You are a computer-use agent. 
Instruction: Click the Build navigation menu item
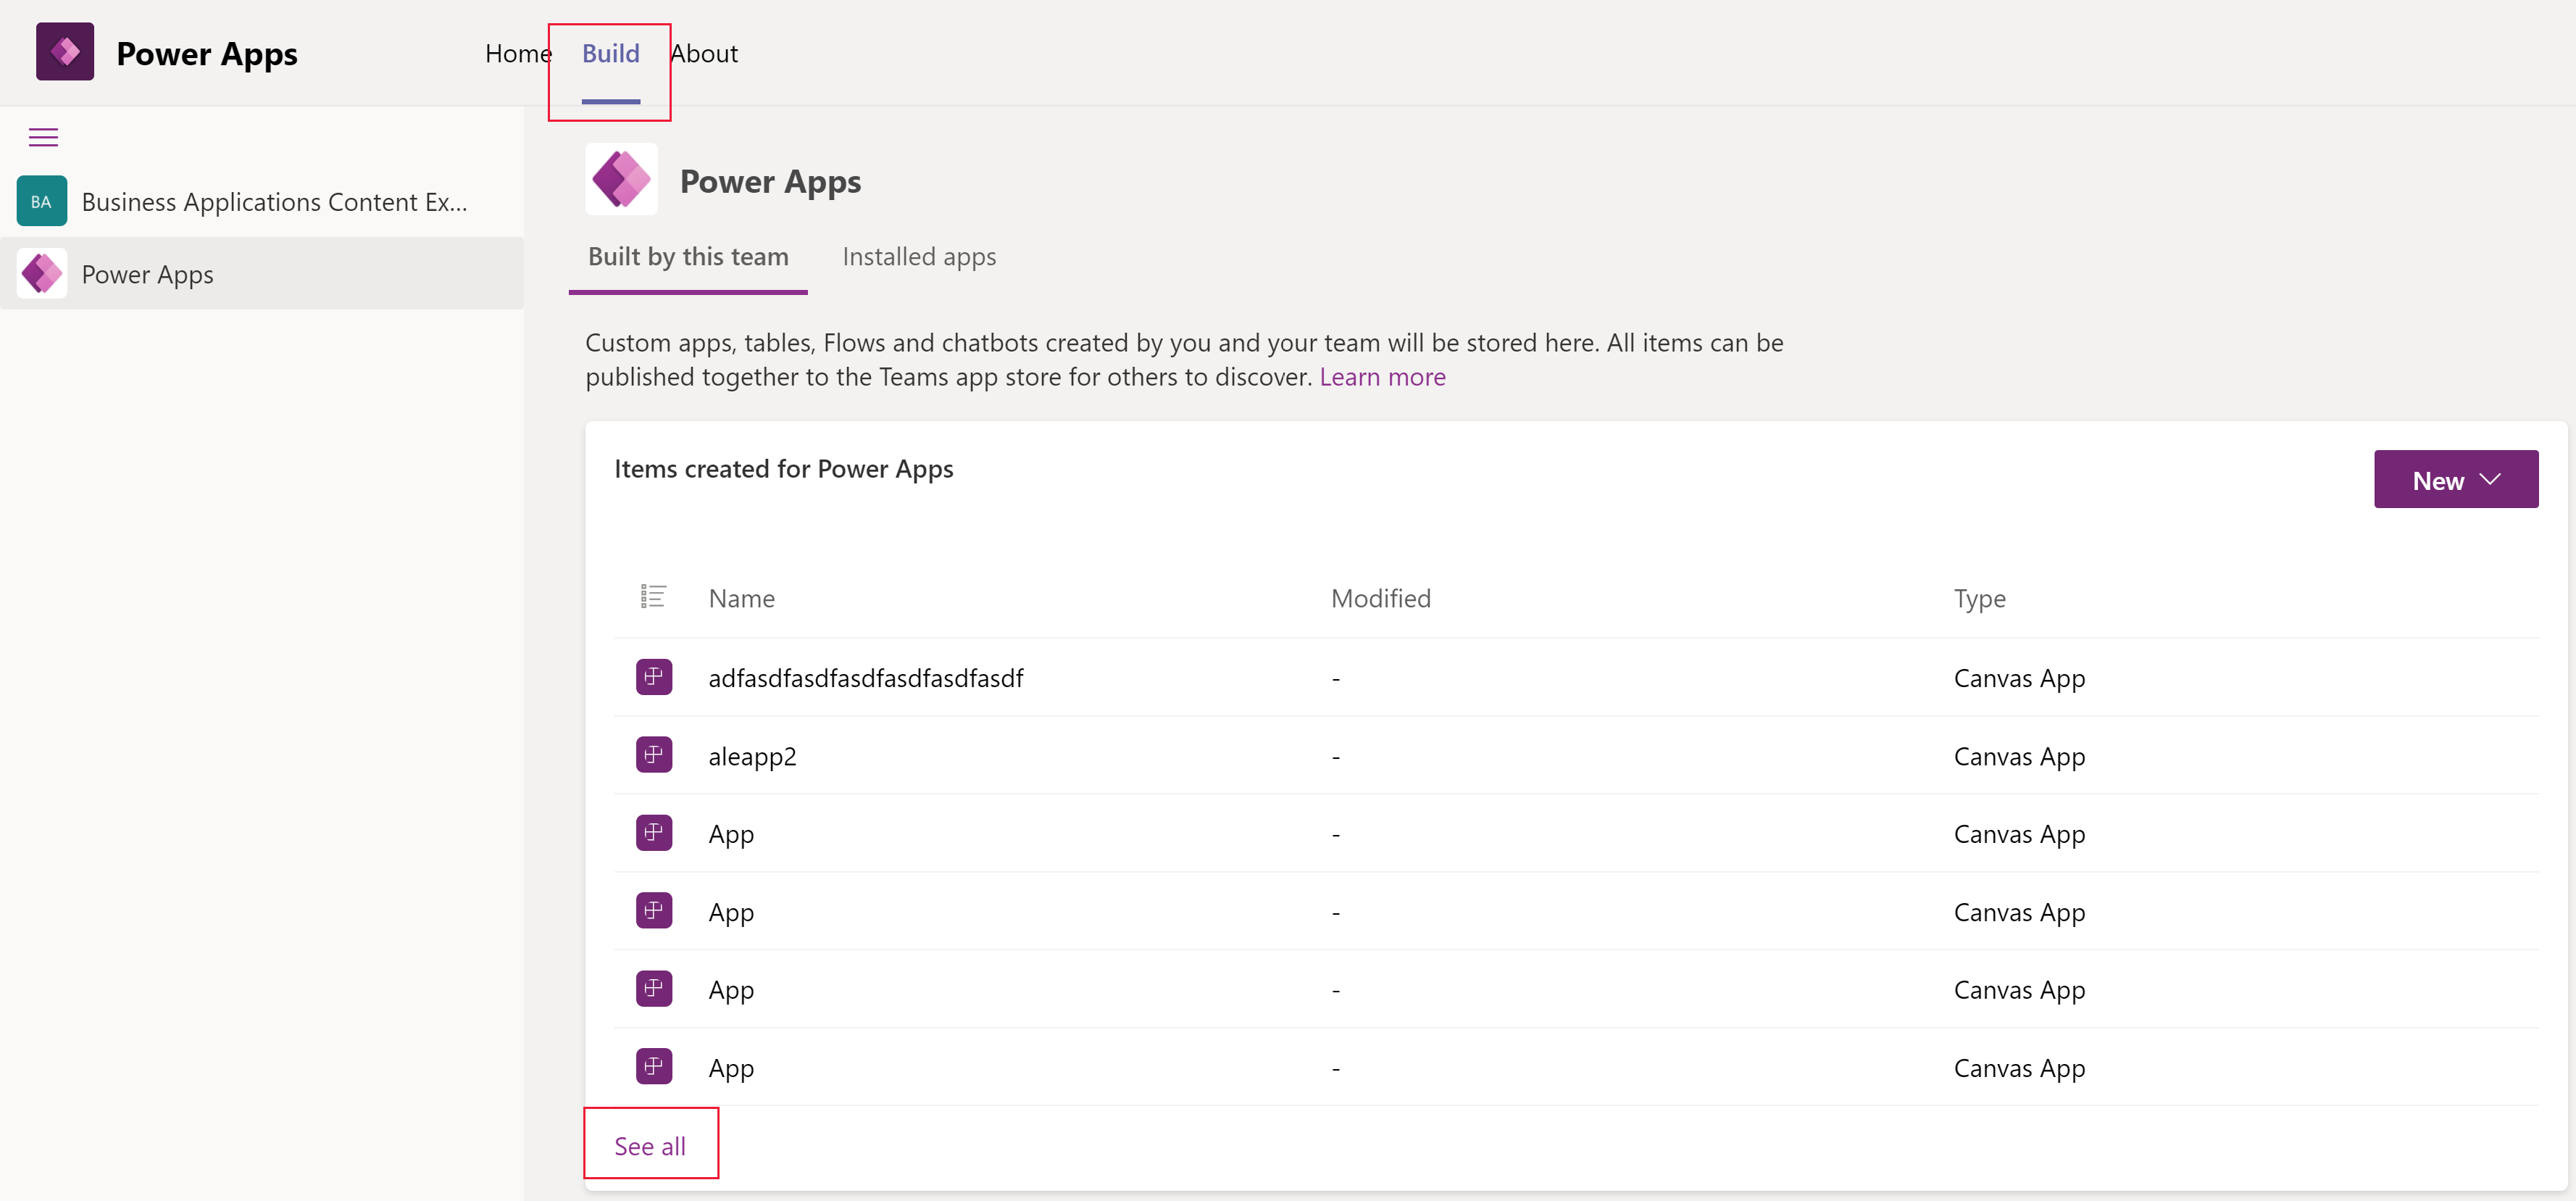tap(609, 51)
